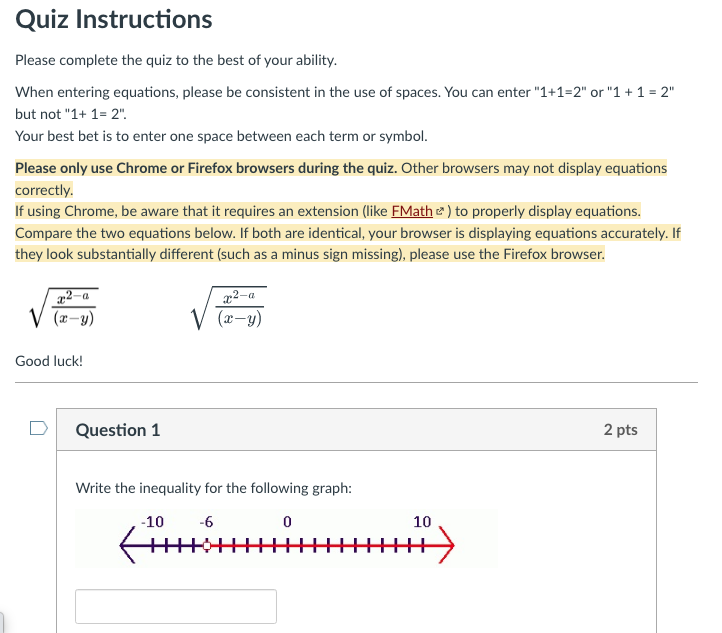The image size is (722, 633).
Task: Focus the Question 1 answer text box
Action: click(176, 606)
